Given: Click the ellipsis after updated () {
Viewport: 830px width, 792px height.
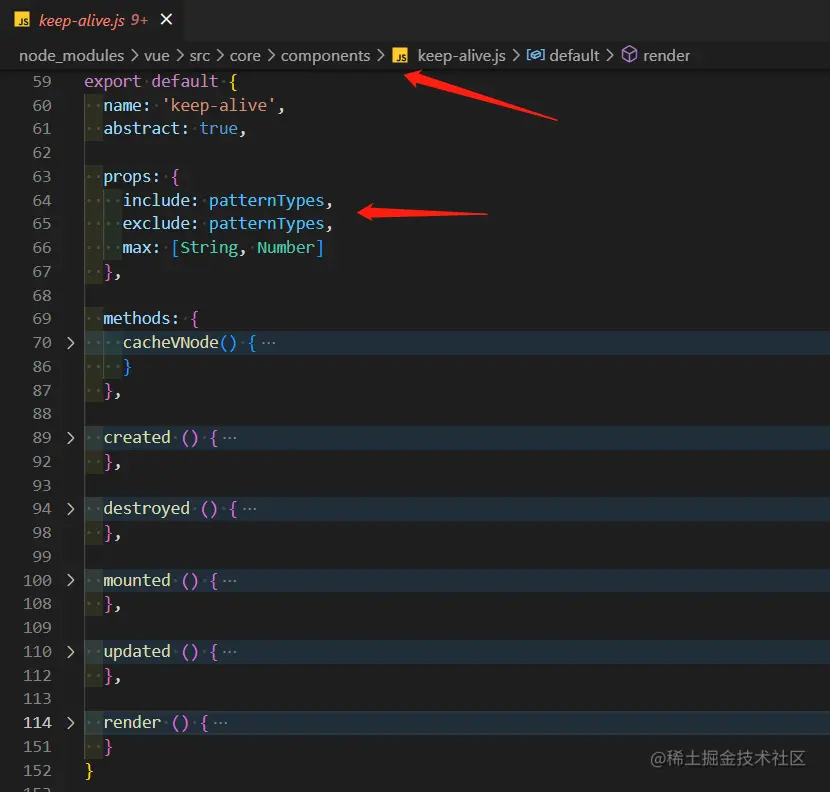Looking at the screenshot, I should (x=229, y=652).
